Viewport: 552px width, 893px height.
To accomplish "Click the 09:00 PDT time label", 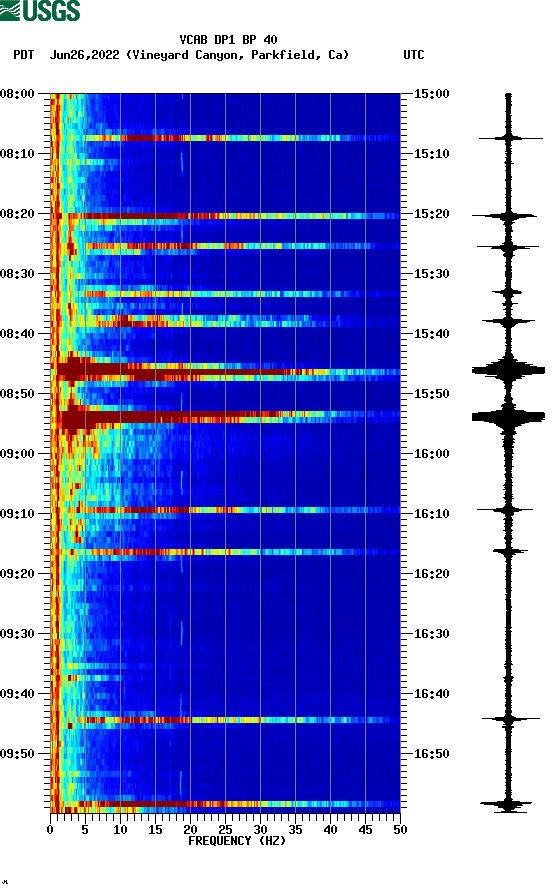I will [x=18, y=454].
